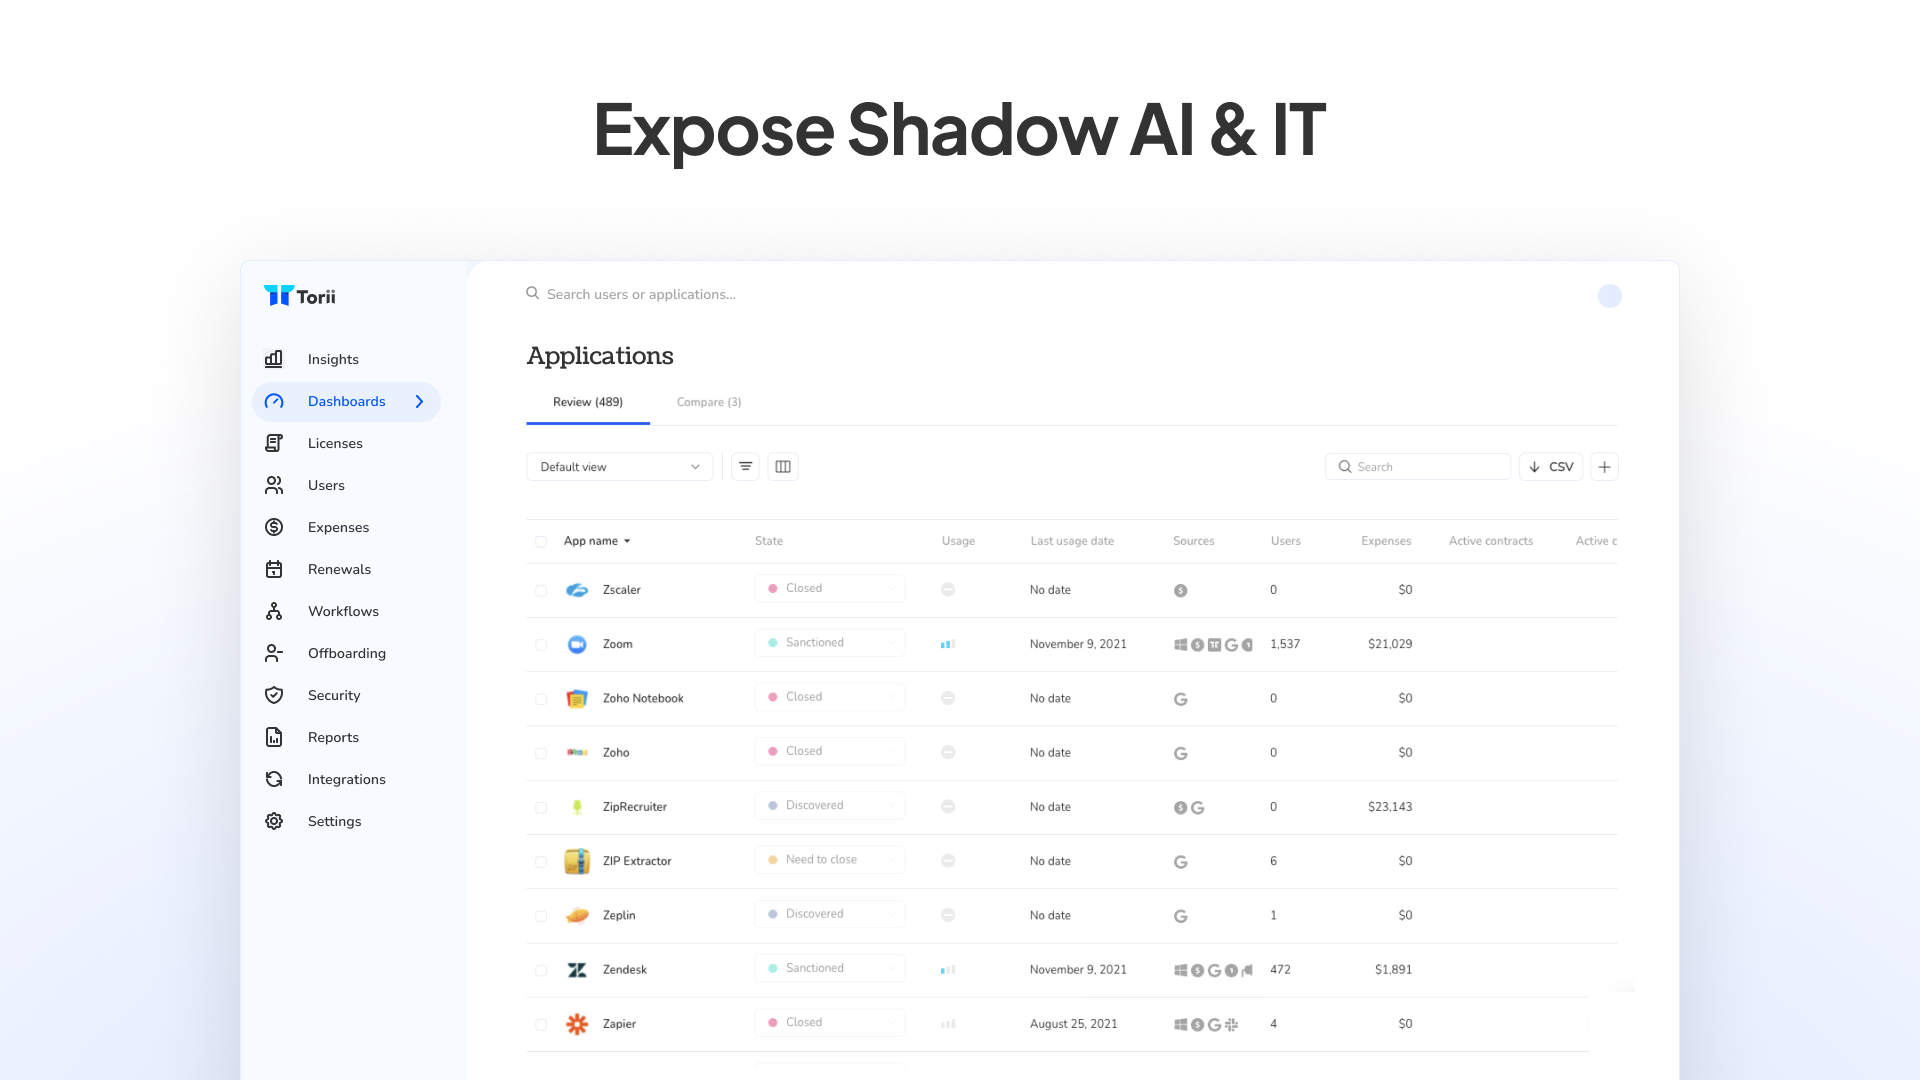Switch to the Compare (3) tab
This screenshot has height=1080, width=1920.
pos(708,402)
